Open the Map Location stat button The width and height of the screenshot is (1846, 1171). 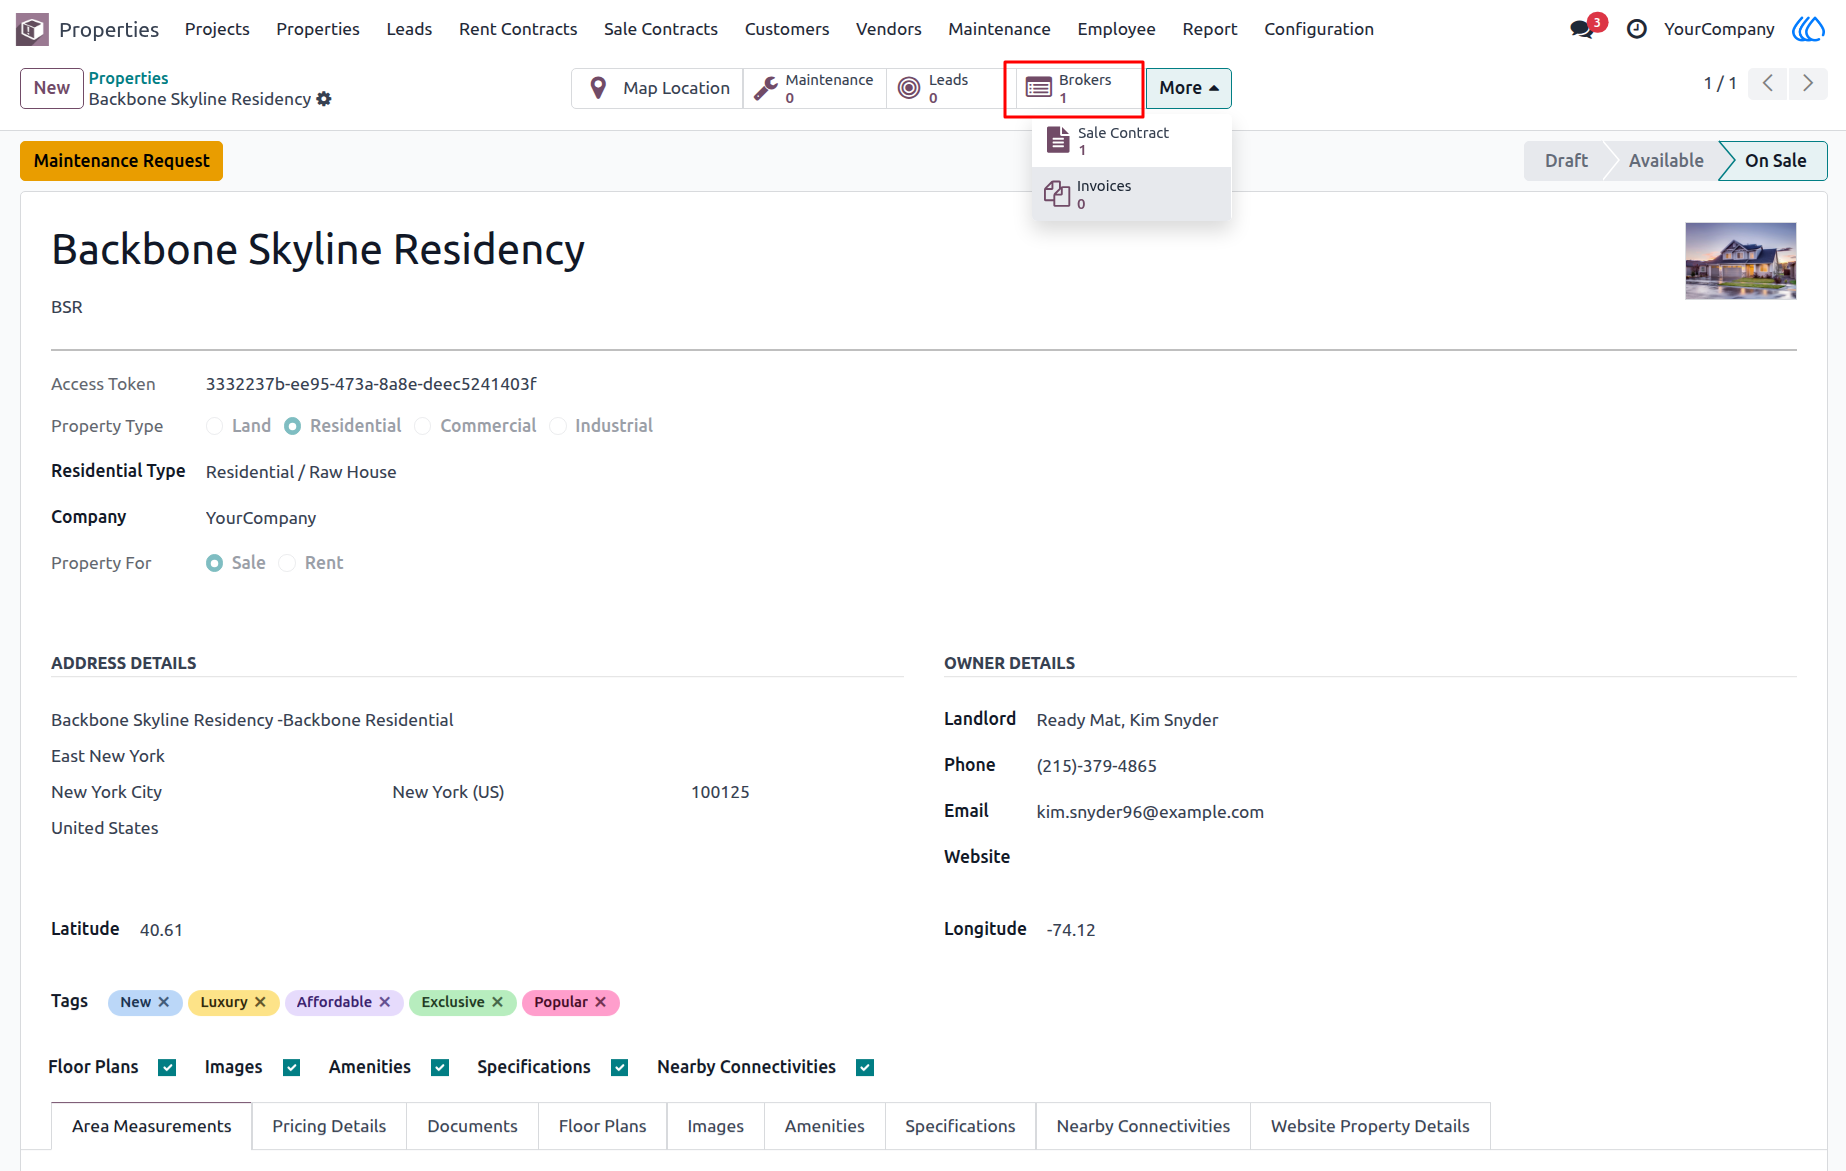[658, 88]
